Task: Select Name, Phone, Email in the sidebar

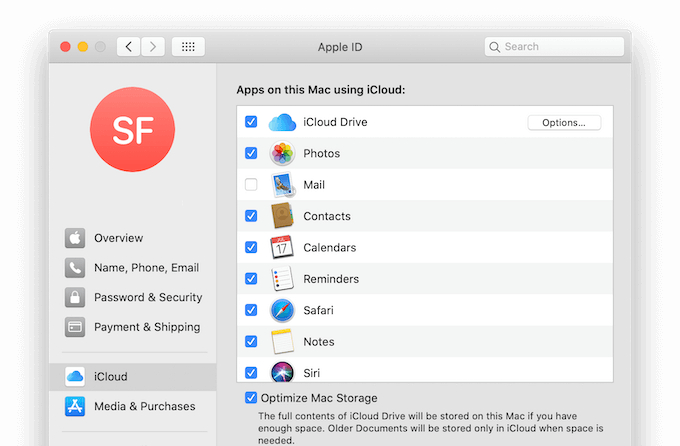Action: point(133,268)
